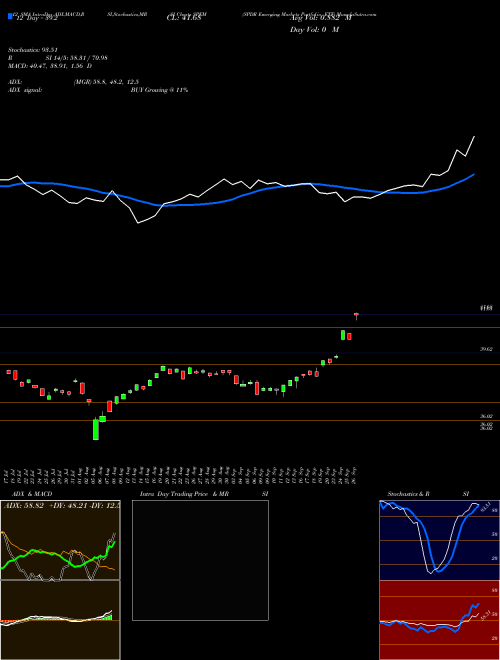The image size is (500, 660).
Task: Select the '12 Day = 39.2' label
Action: 36,19
